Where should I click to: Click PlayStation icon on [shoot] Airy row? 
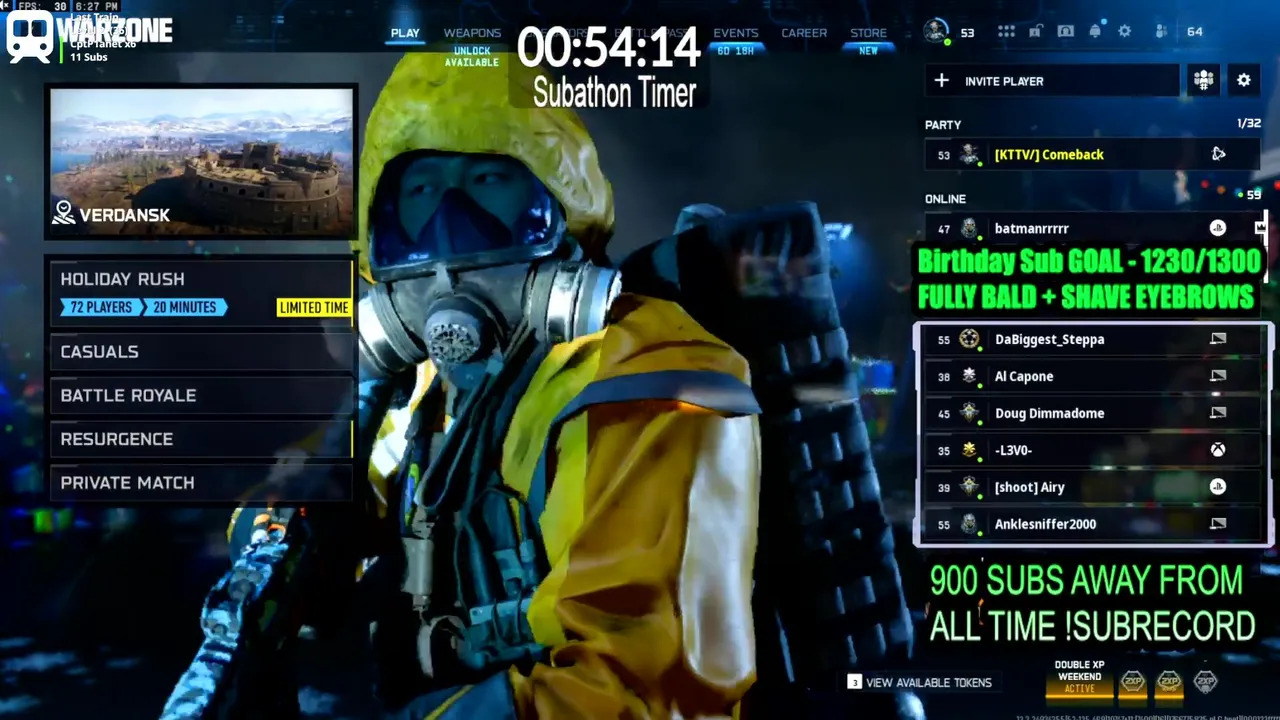coord(1217,487)
